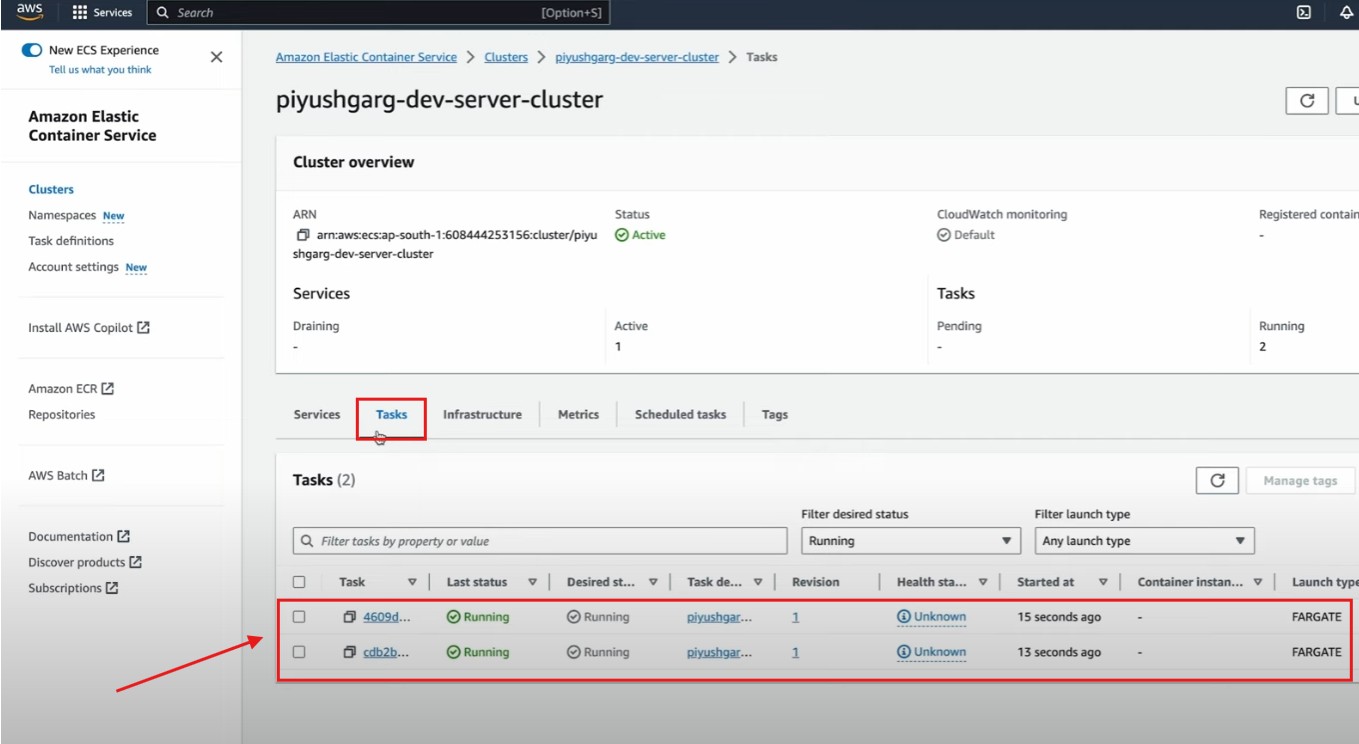Click the AWS logo home icon
This screenshot has width=1359, height=744.
tap(29, 12)
